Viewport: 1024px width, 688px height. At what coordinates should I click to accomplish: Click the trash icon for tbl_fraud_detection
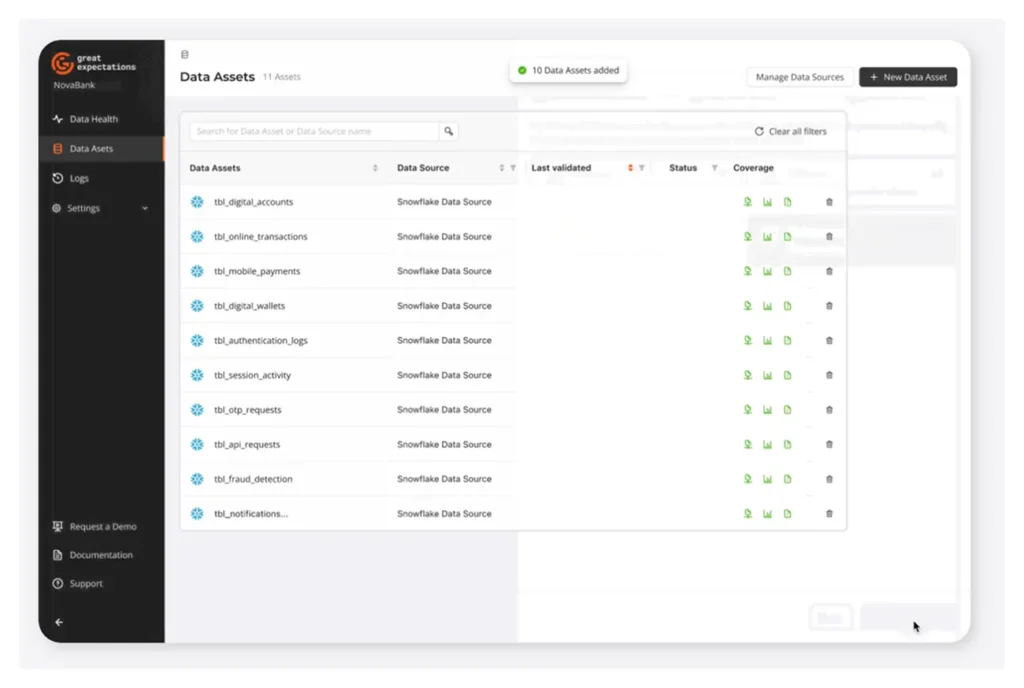829,479
